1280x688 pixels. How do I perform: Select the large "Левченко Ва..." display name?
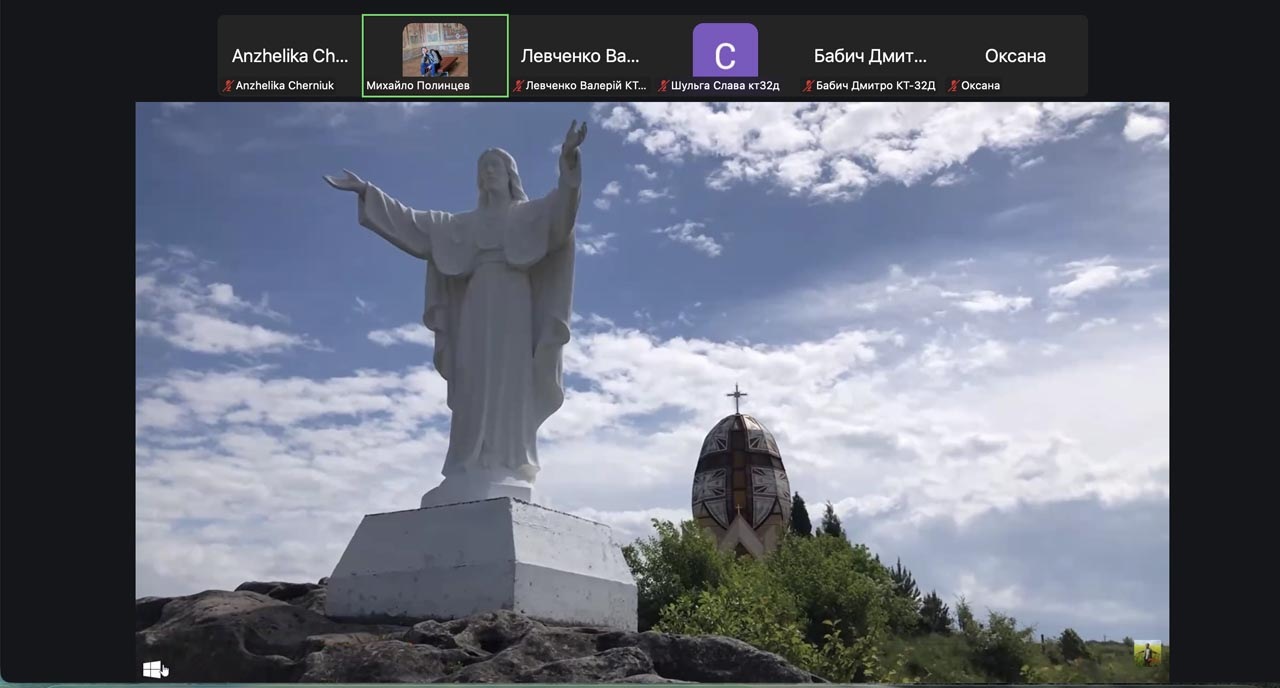coord(580,56)
